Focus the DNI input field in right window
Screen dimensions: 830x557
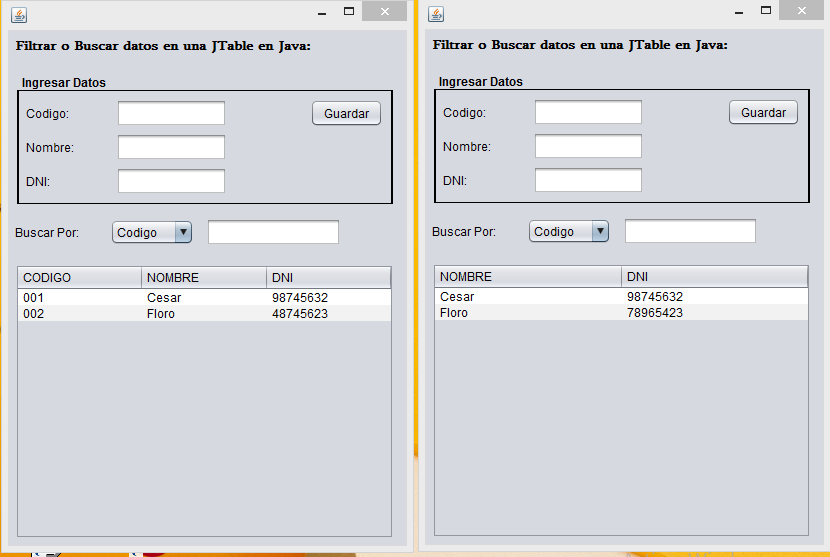[x=589, y=180]
